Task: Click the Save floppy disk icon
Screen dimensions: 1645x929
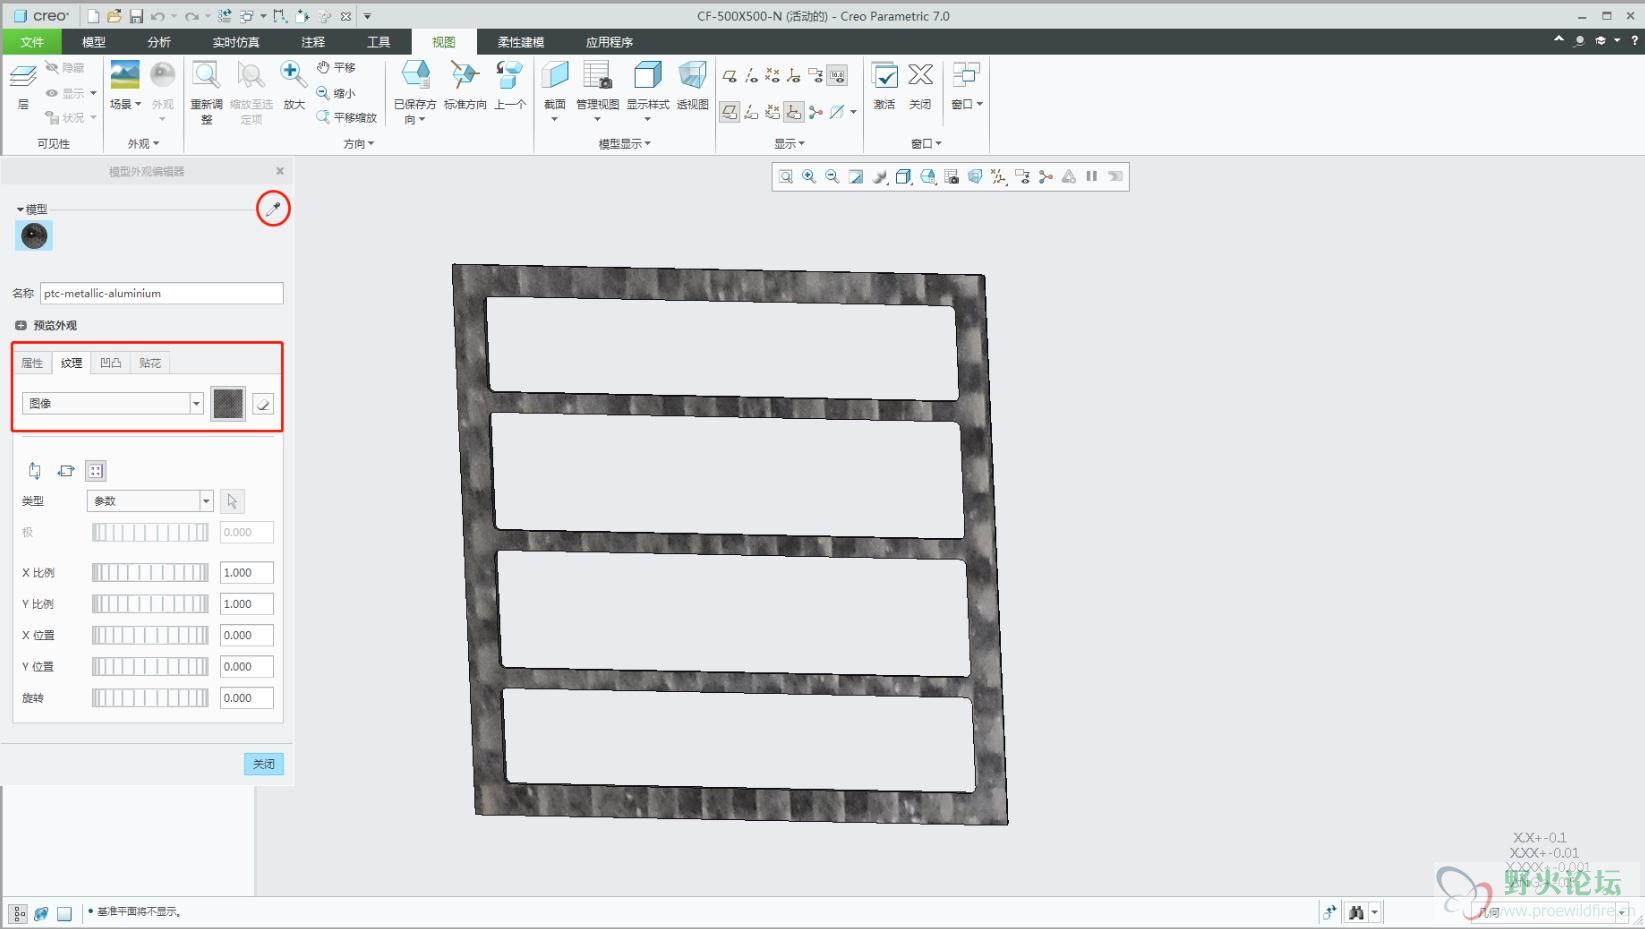Action: tap(136, 16)
